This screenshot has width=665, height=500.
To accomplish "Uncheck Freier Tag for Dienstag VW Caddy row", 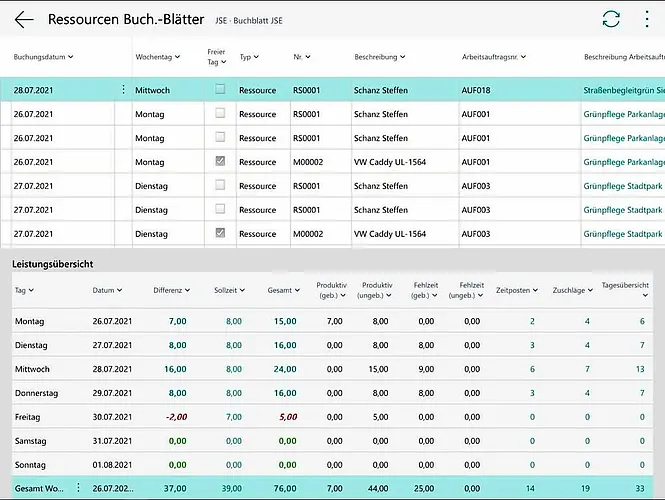I will 220,233.
